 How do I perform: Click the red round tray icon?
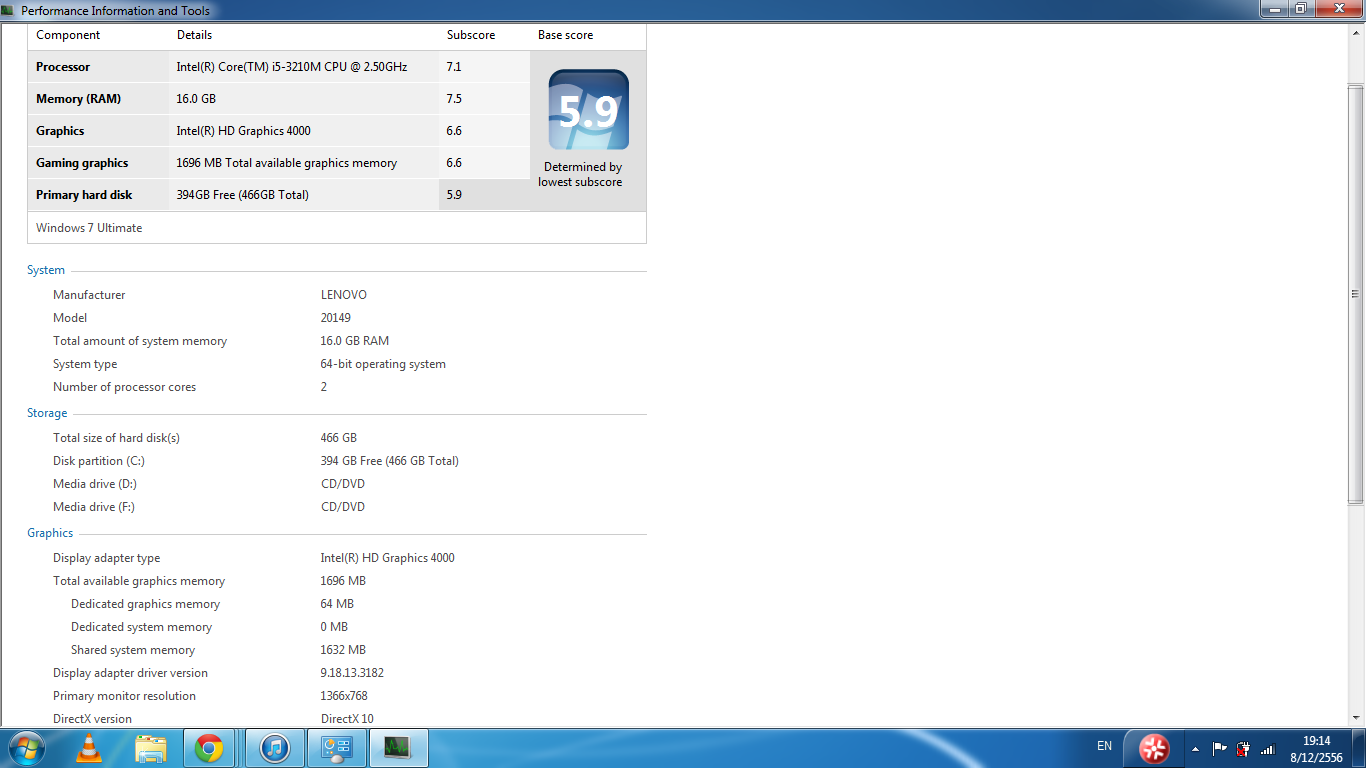point(1155,748)
